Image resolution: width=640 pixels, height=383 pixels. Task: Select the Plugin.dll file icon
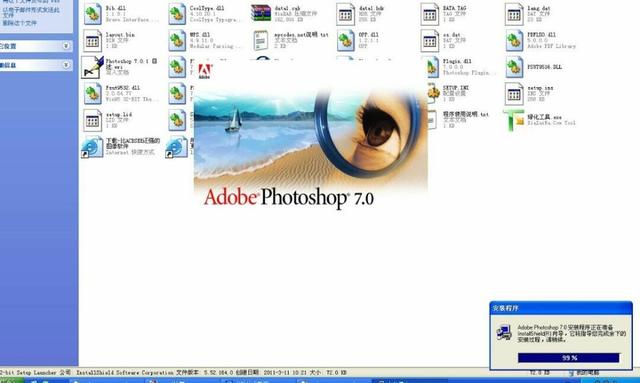tap(432, 67)
